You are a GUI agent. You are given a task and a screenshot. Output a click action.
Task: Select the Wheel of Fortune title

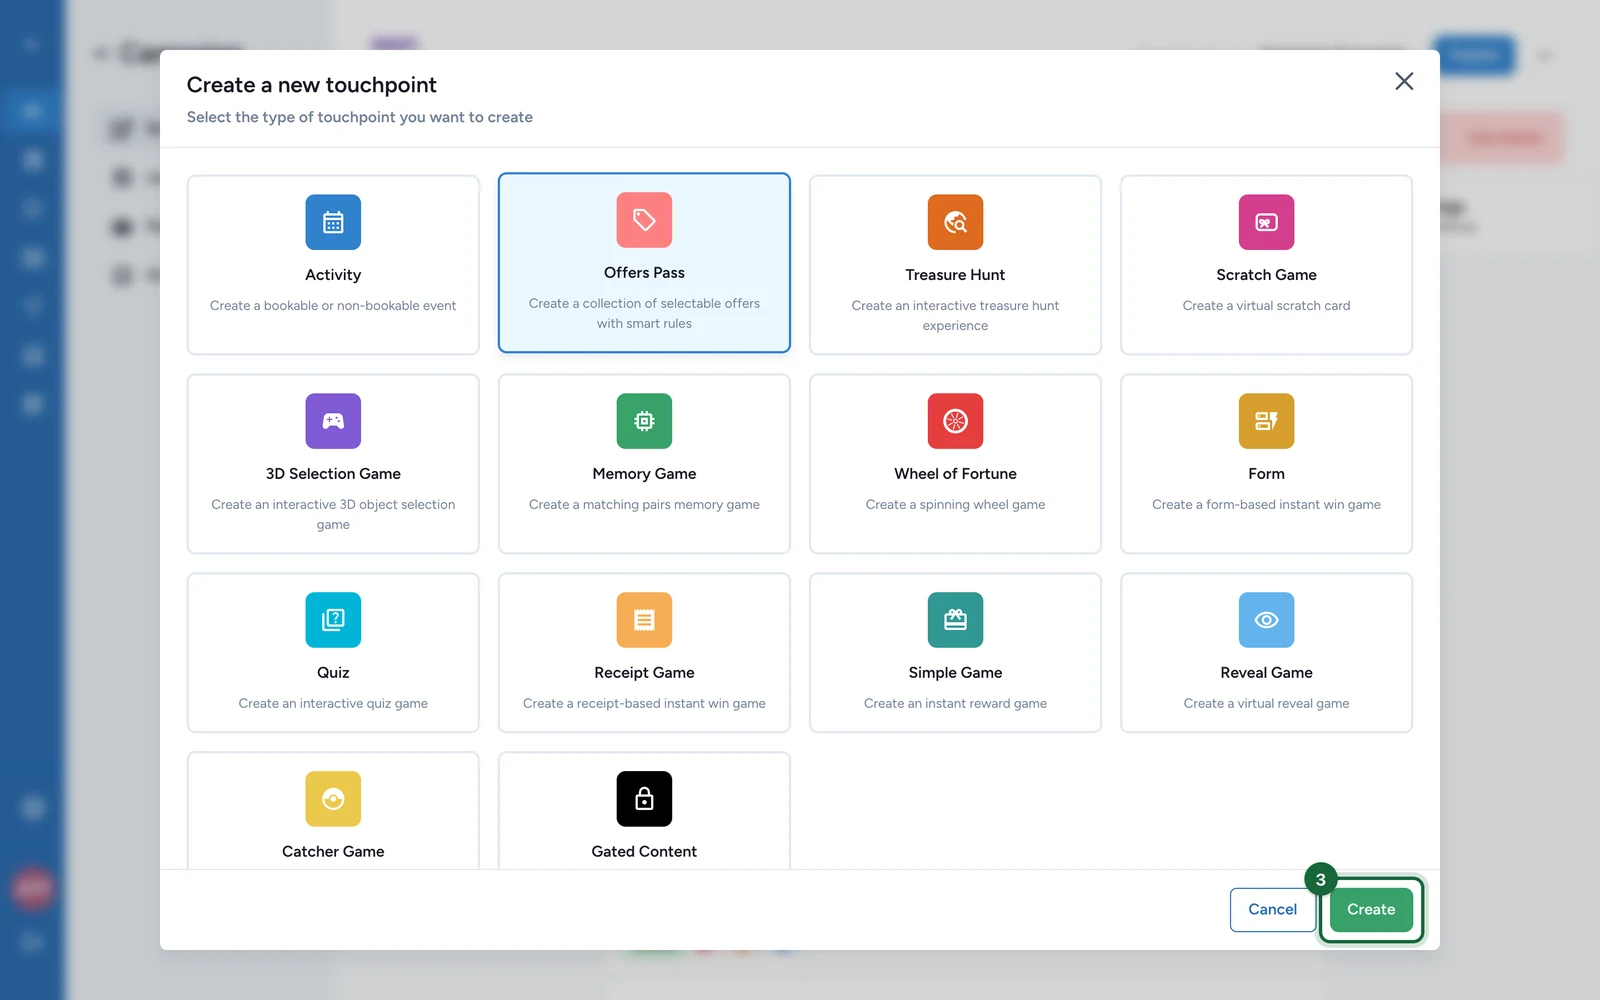pos(955,474)
